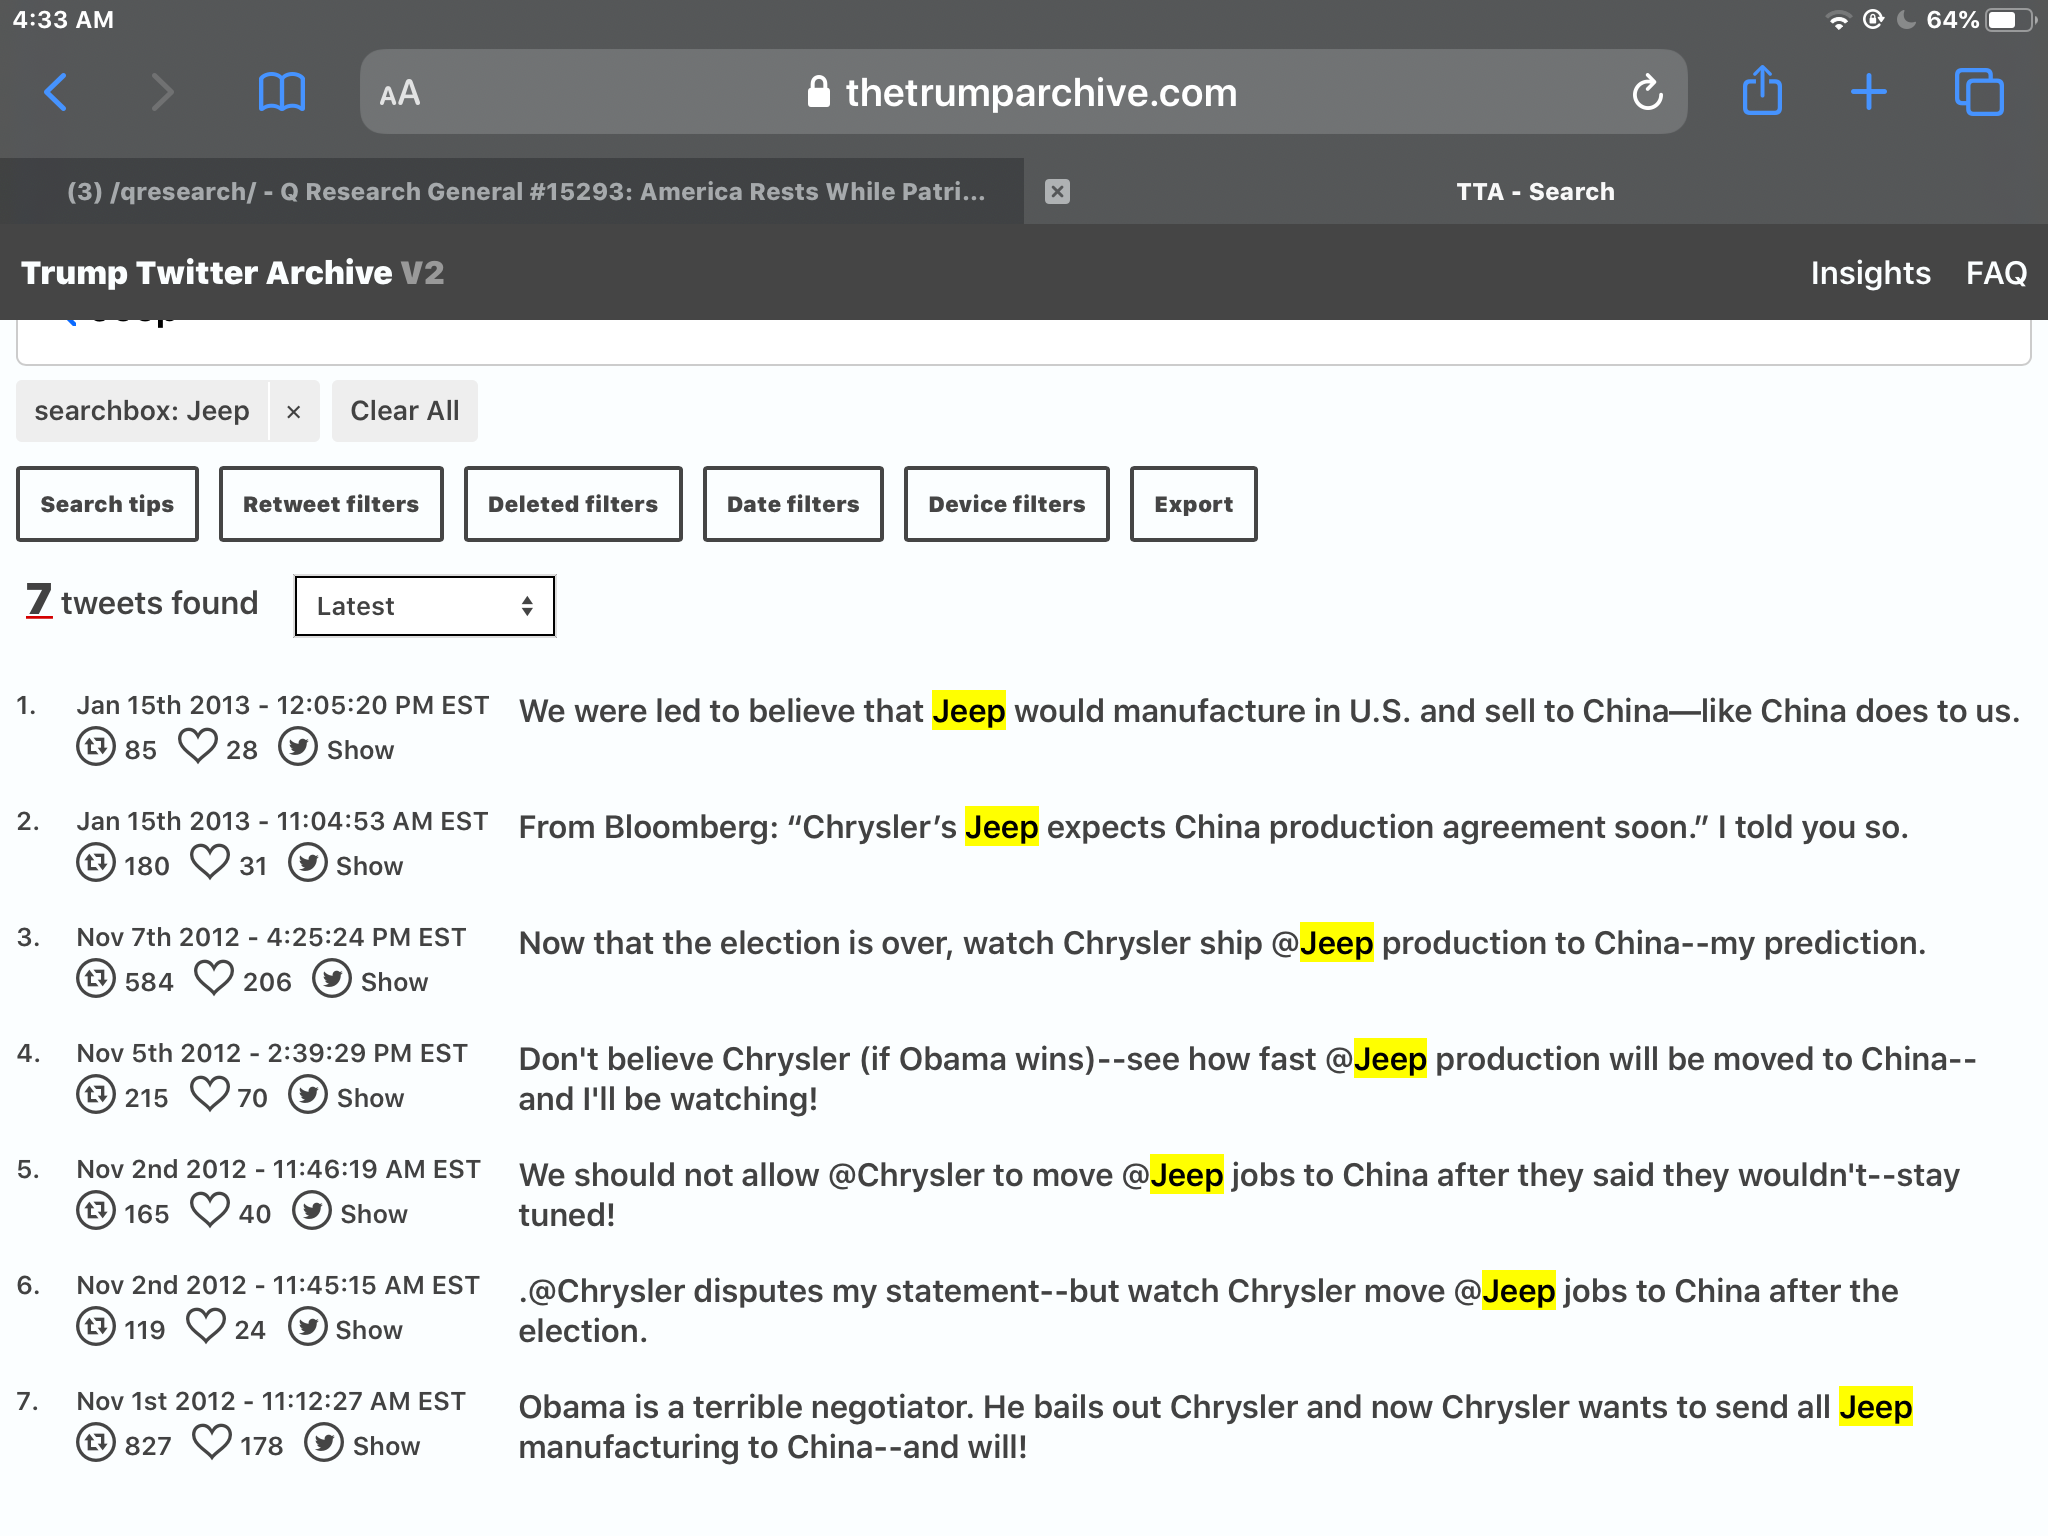Click the Wi-Fi status icon
The width and height of the screenshot is (2048, 1536).
[1838, 20]
